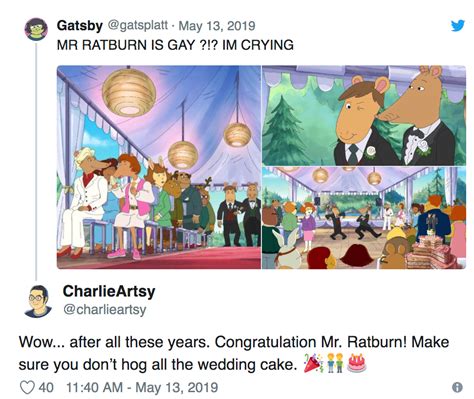Click the Twitter bird logo icon
474x399 pixels.
click(x=457, y=26)
